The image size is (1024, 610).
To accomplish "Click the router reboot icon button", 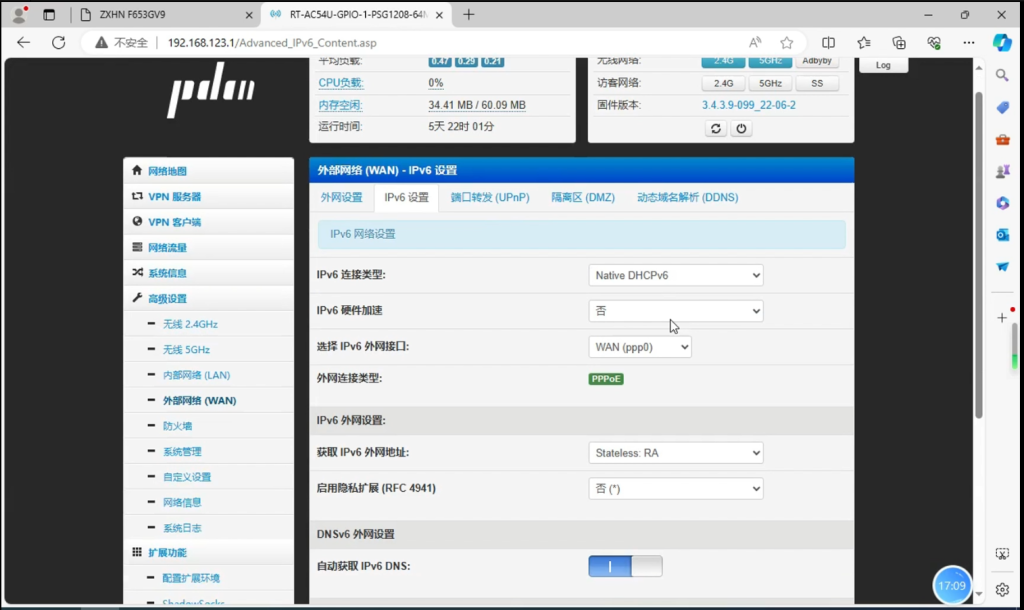I will (x=716, y=129).
